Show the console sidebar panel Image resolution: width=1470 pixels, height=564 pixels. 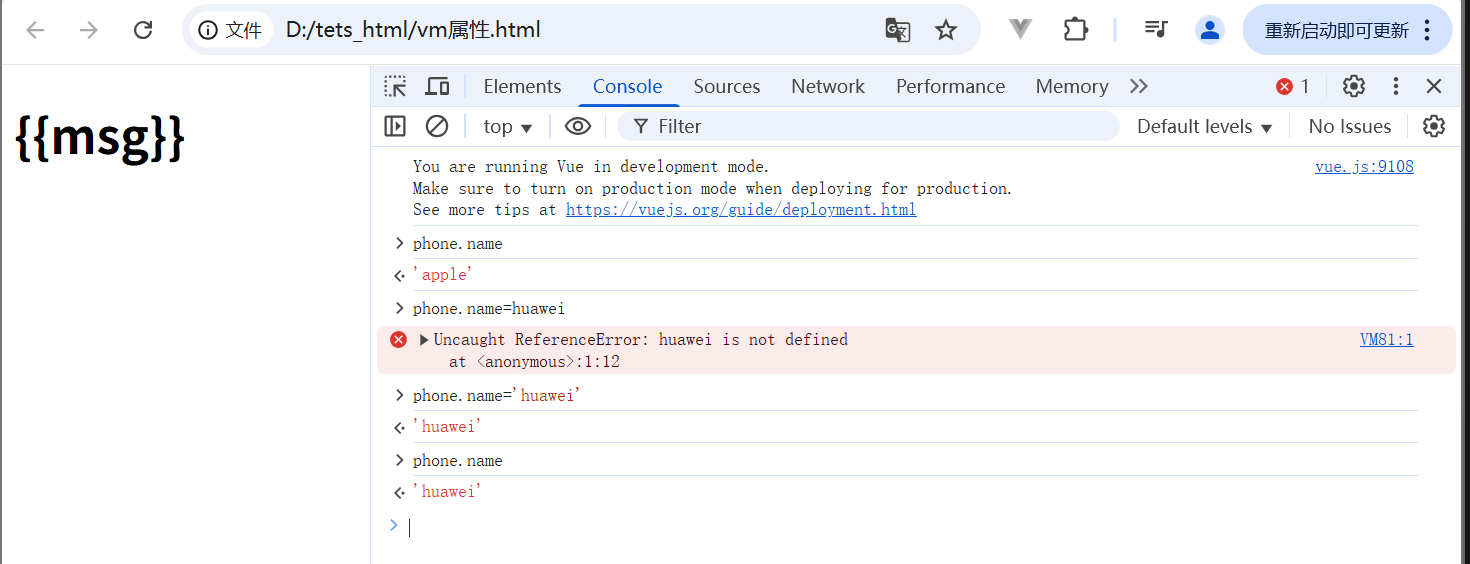(x=395, y=126)
